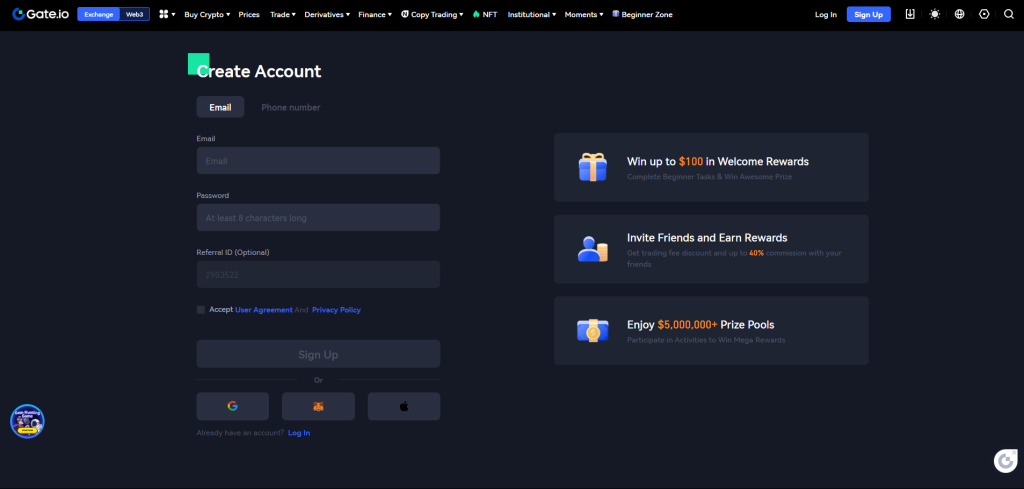Select the Phone number registration tab
This screenshot has height=489, width=1024.
pyautogui.click(x=291, y=107)
